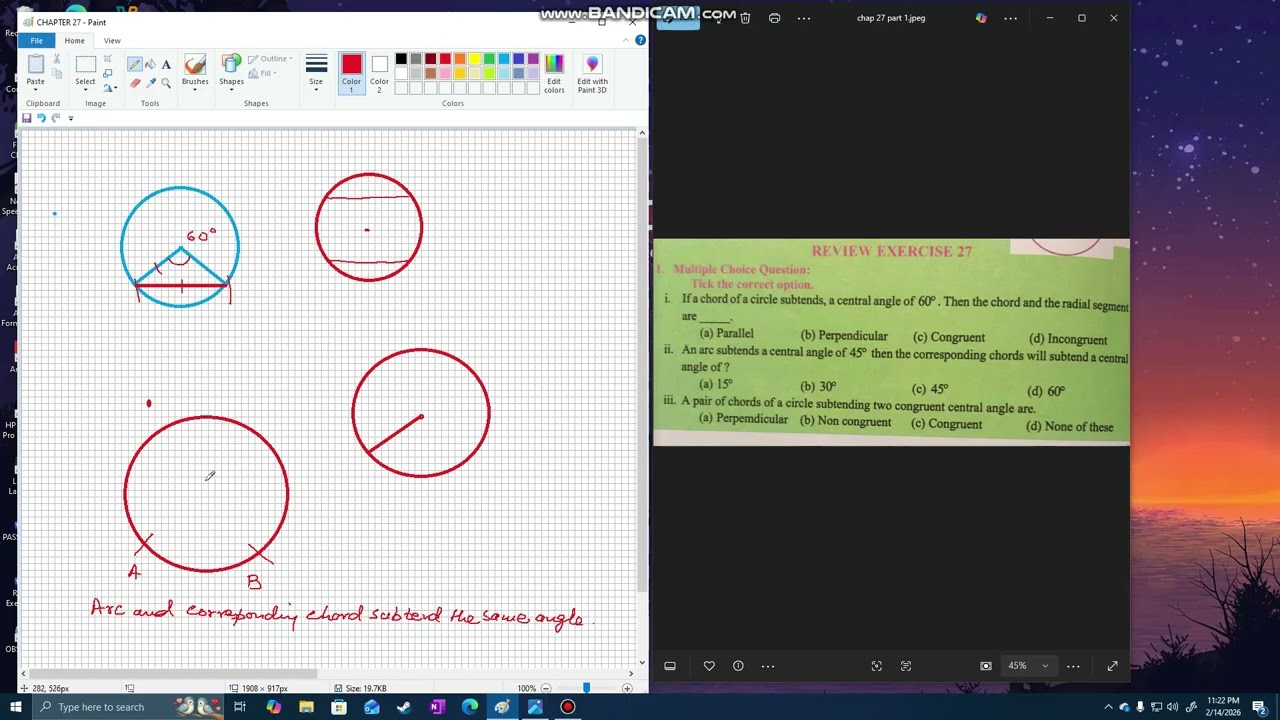
Task: Open OneNote from the taskbar
Action: (437, 707)
